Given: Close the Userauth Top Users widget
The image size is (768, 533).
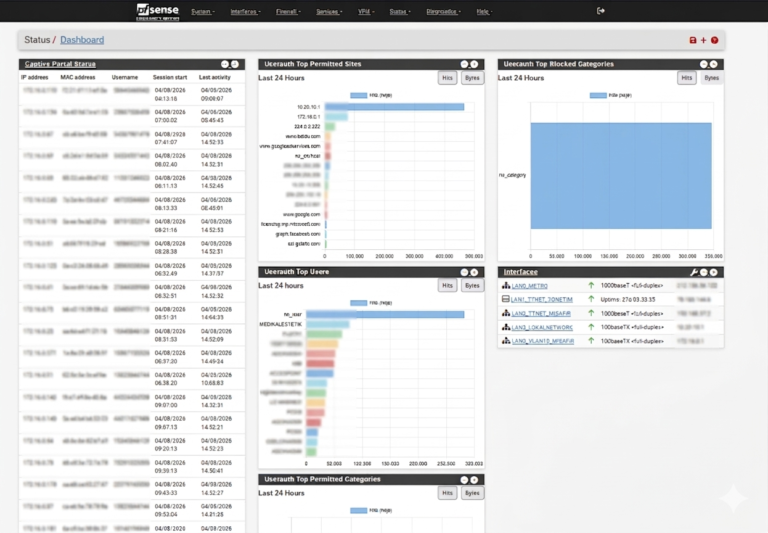Looking at the screenshot, I should tap(474, 272).
